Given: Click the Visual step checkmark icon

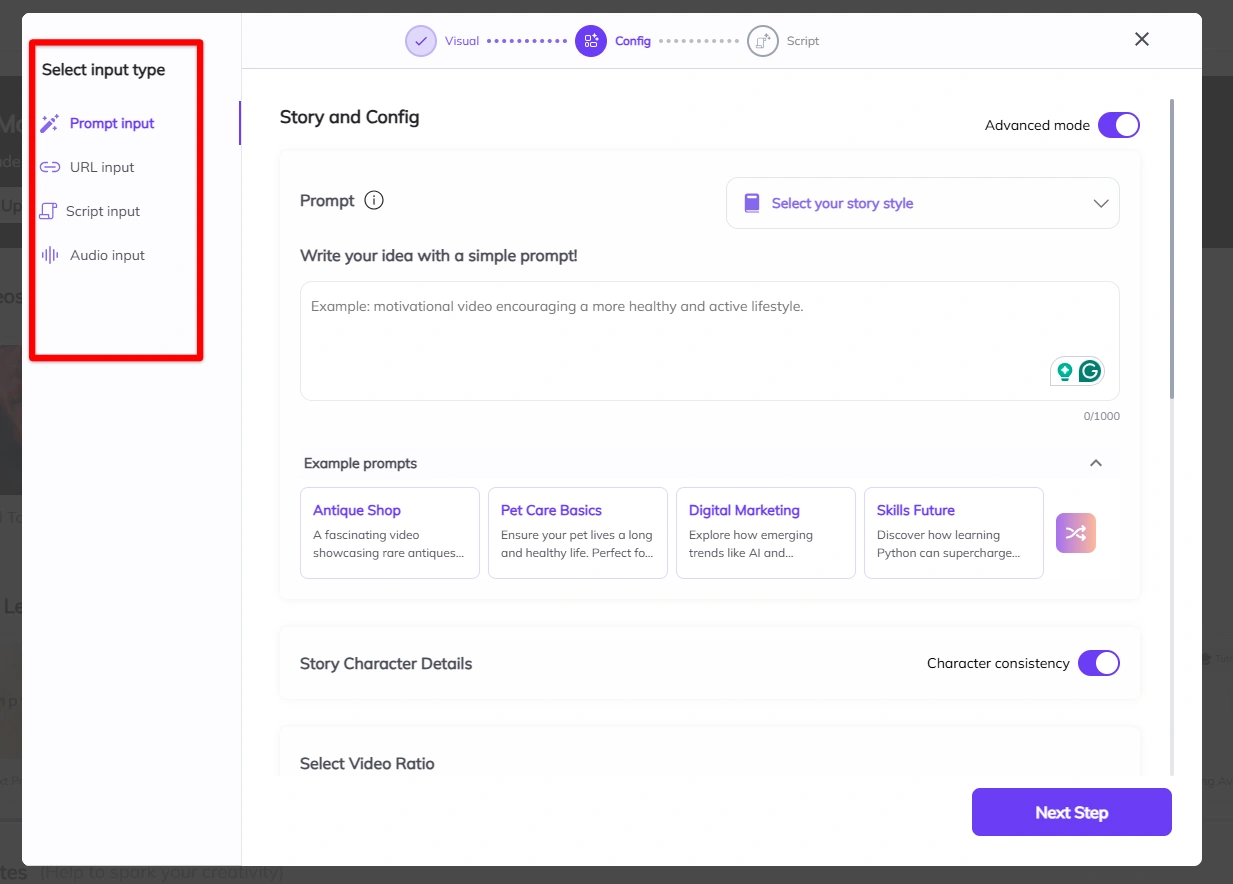Looking at the screenshot, I should click(x=421, y=41).
